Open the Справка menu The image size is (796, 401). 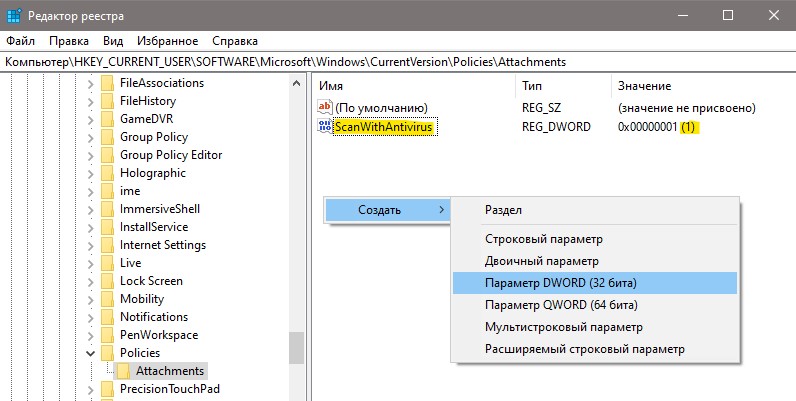click(235, 41)
